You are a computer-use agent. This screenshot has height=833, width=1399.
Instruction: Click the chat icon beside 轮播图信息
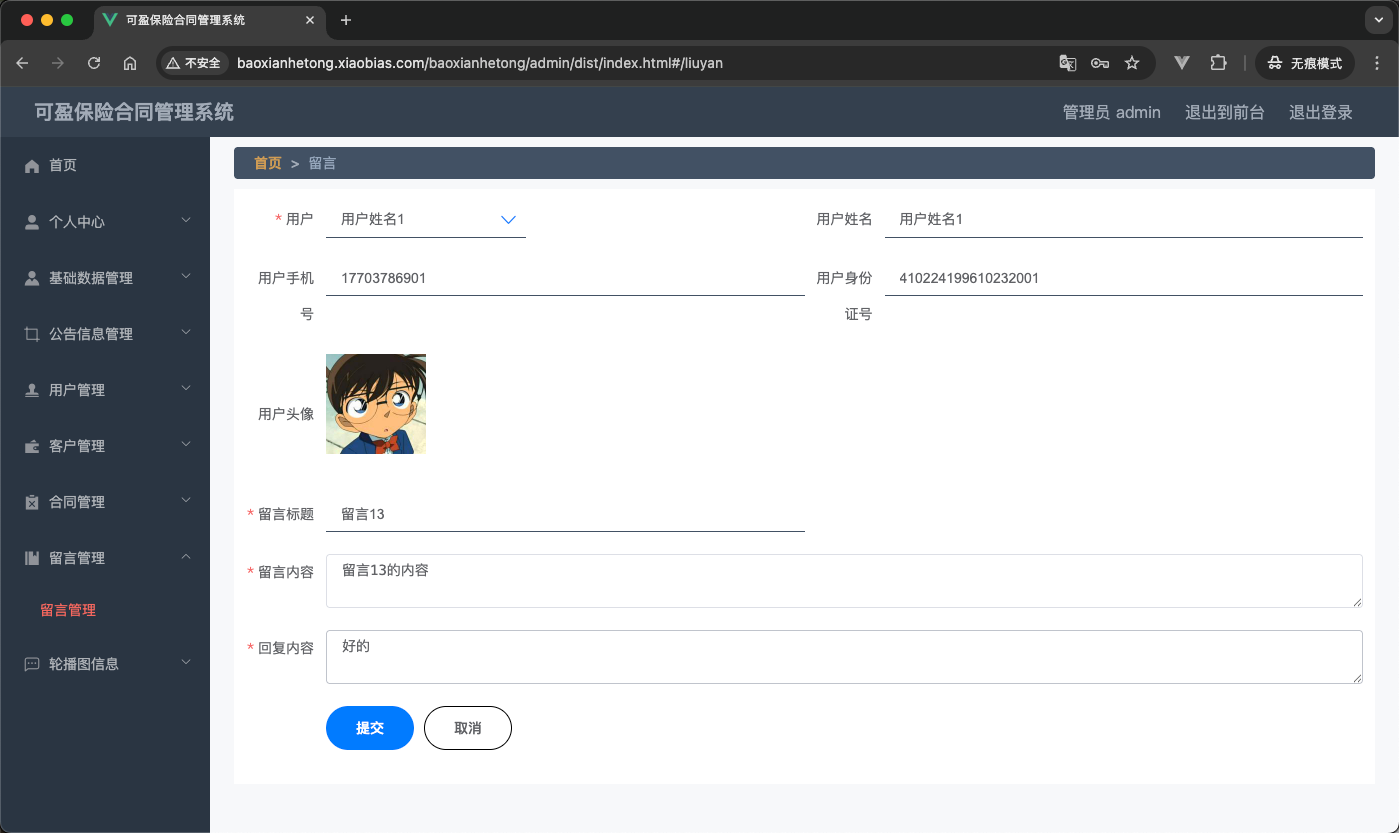[x=32, y=664]
